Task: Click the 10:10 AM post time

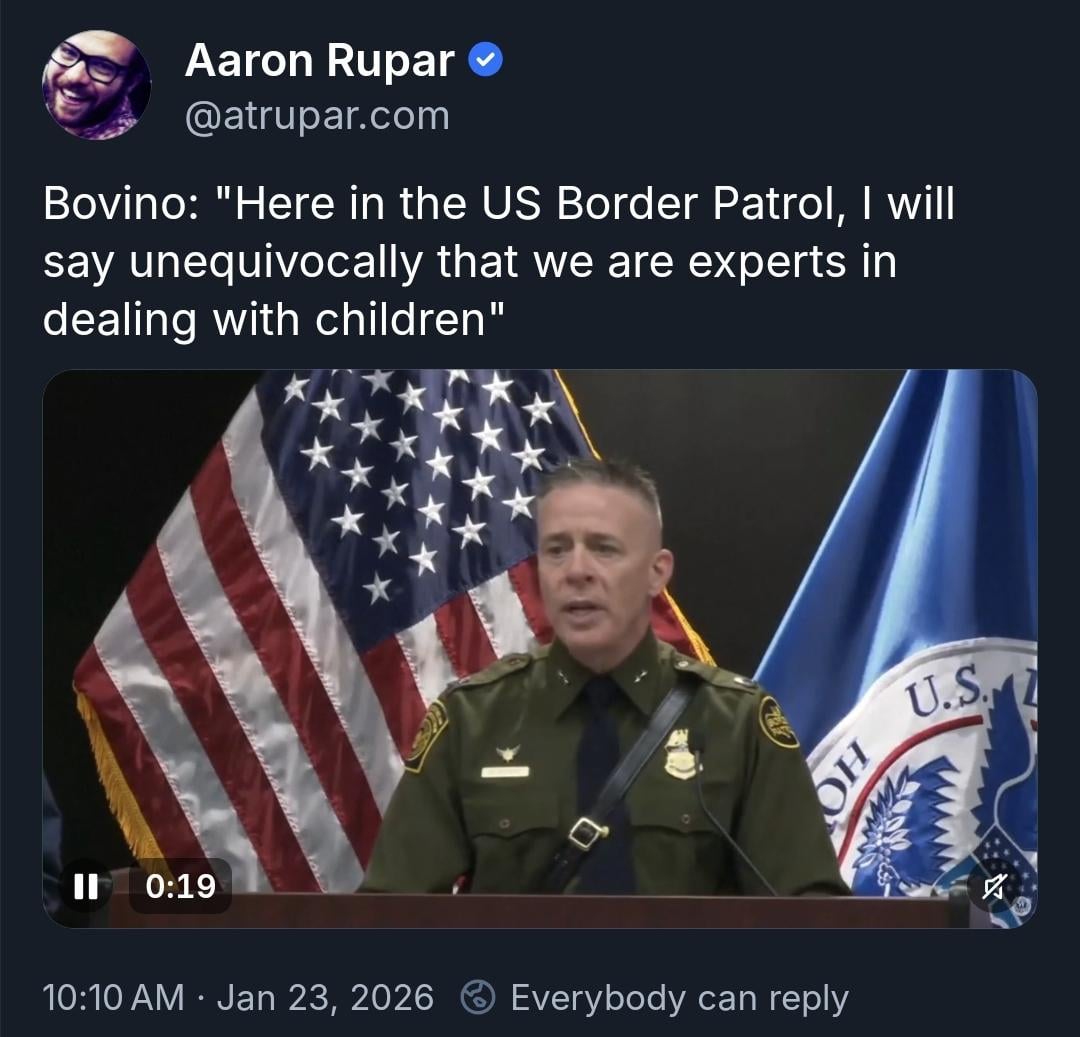Action: (x=113, y=997)
